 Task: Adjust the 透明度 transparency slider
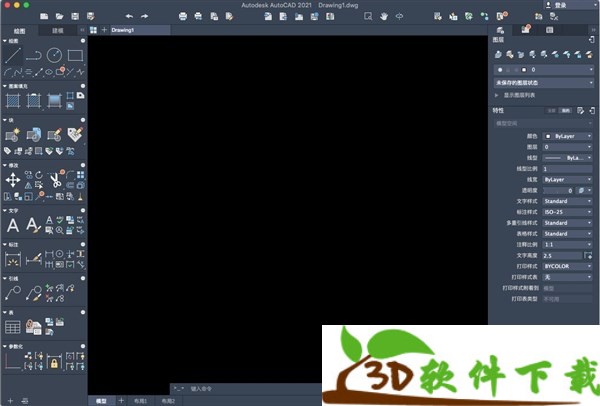(x=559, y=191)
